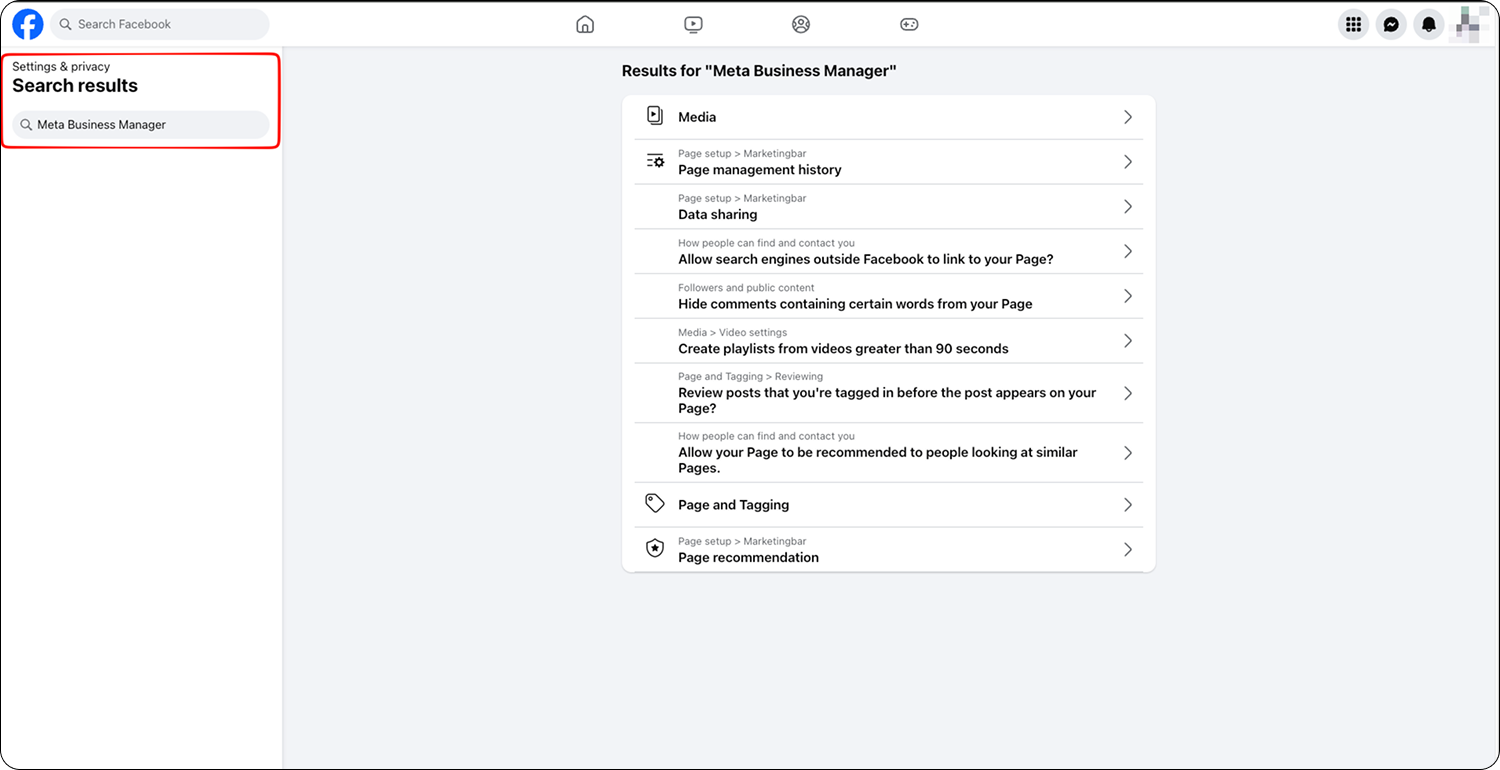Open the Watch video icon

[693, 25]
